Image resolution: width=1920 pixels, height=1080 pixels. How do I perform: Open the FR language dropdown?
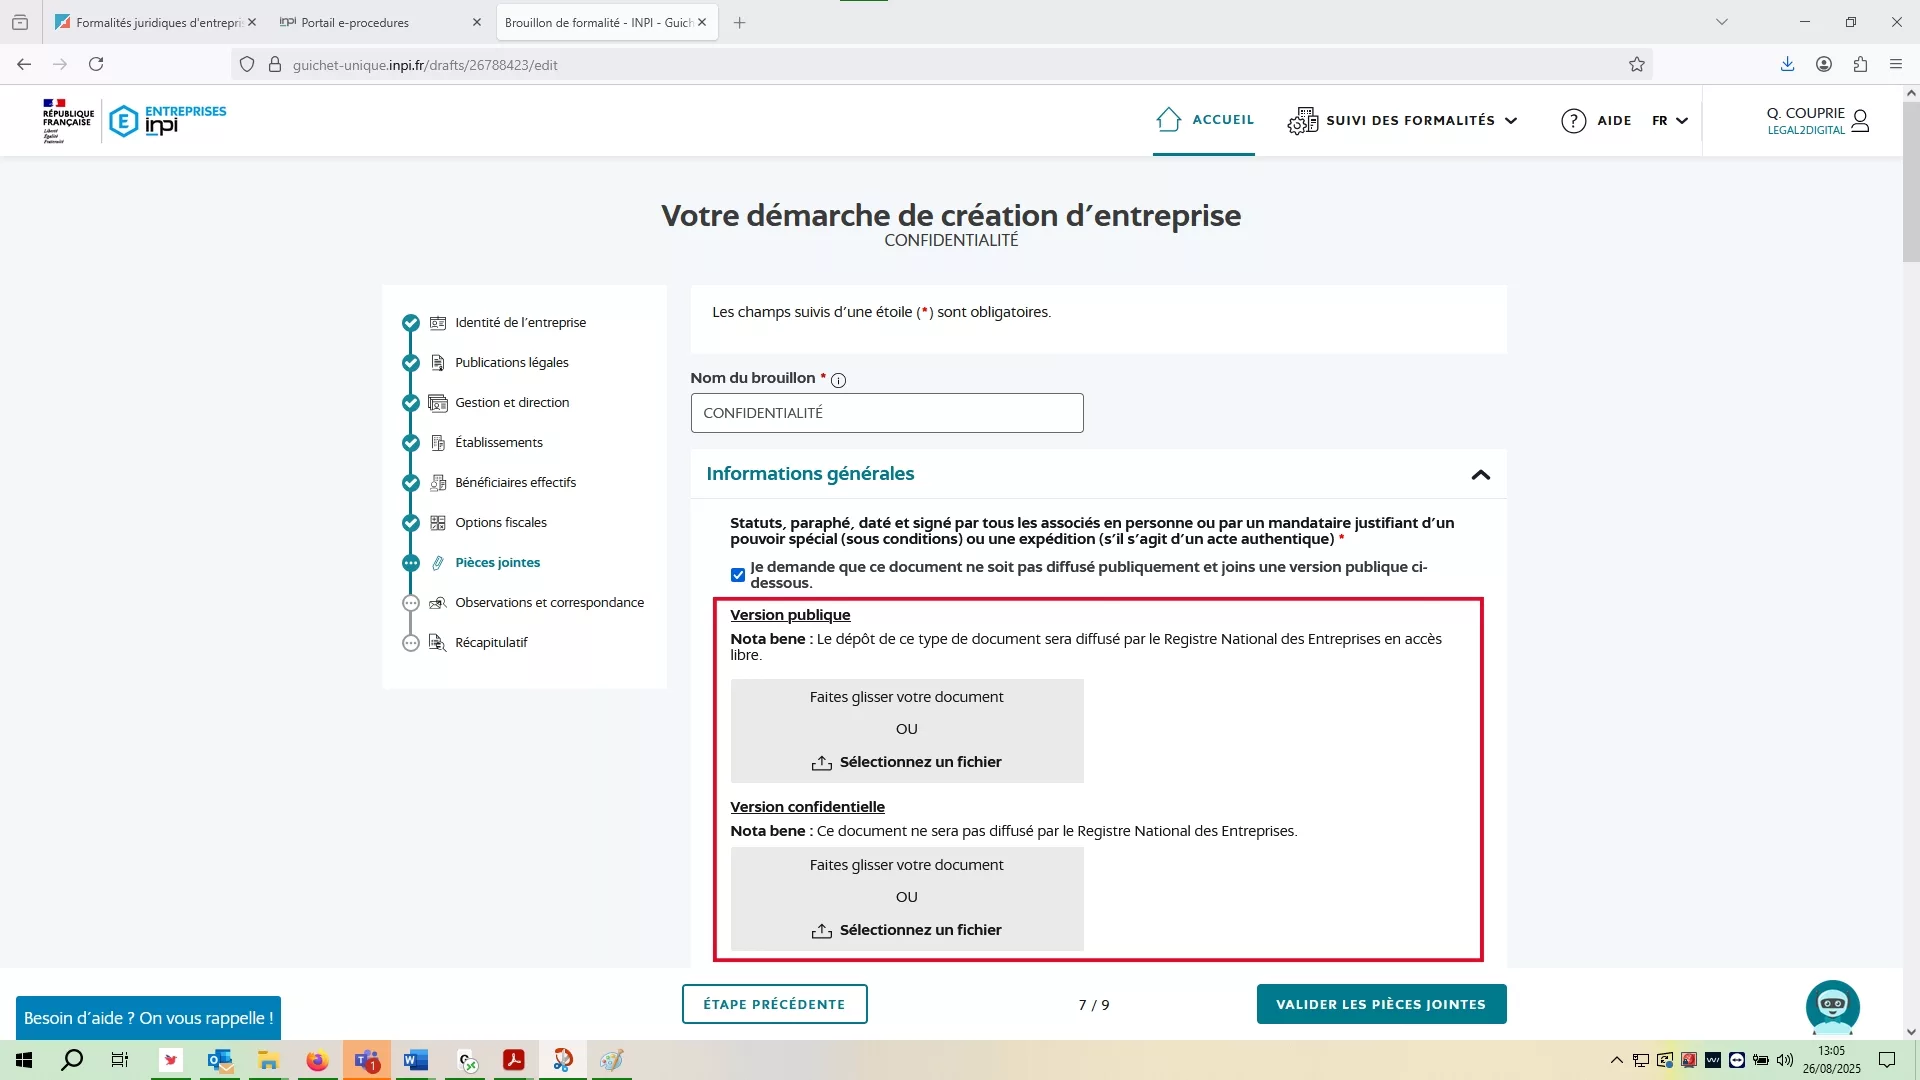(x=1670, y=121)
